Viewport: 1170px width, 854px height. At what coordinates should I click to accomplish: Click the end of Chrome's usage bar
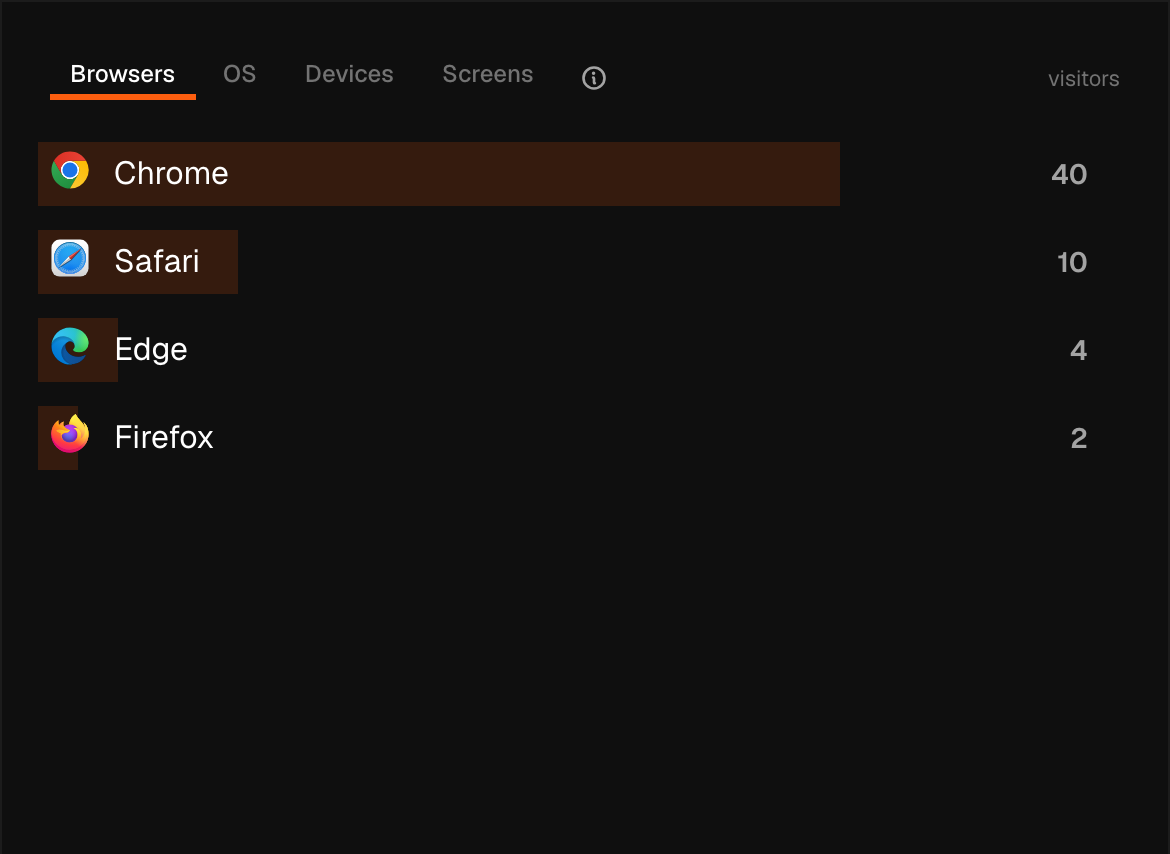click(836, 174)
